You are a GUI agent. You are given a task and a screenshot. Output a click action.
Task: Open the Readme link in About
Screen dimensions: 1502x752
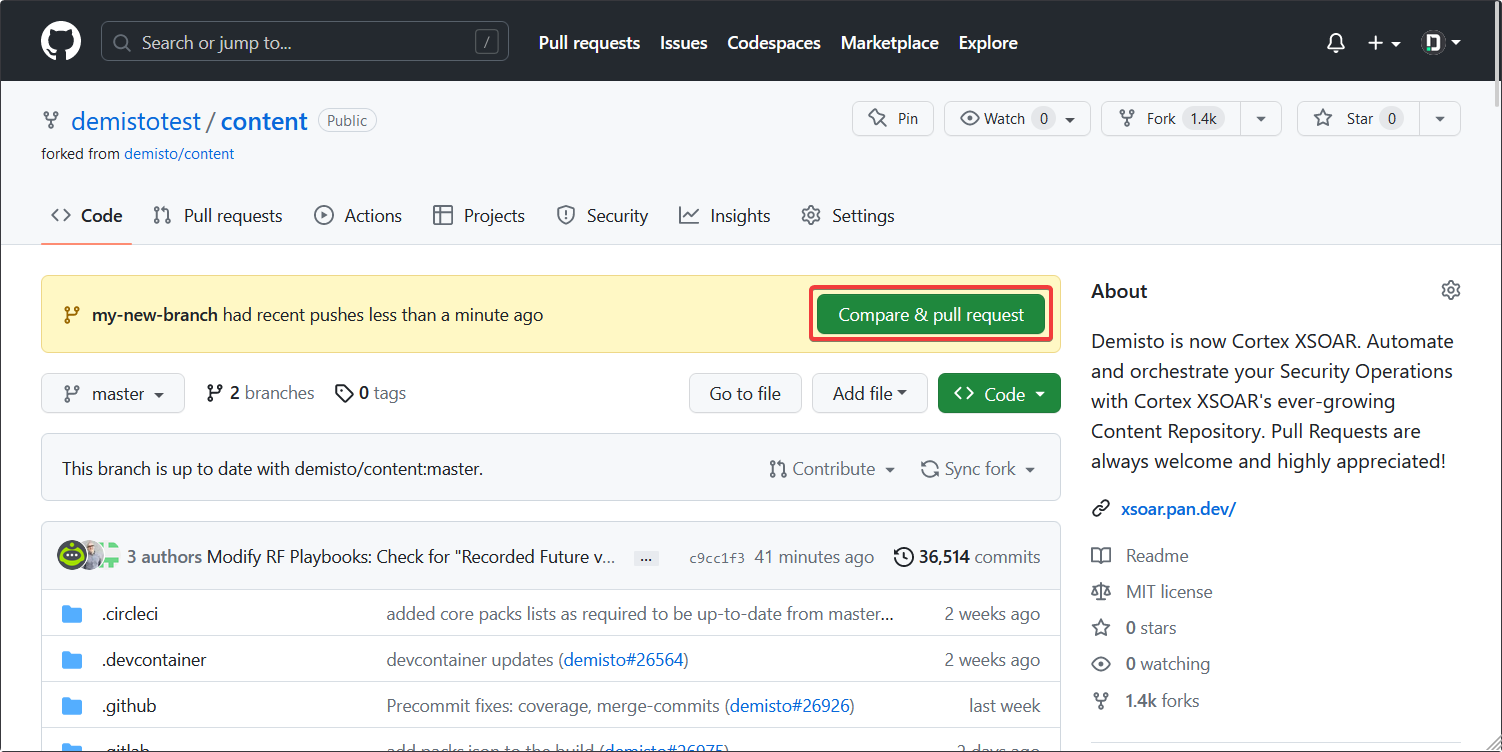[1140, 556]
